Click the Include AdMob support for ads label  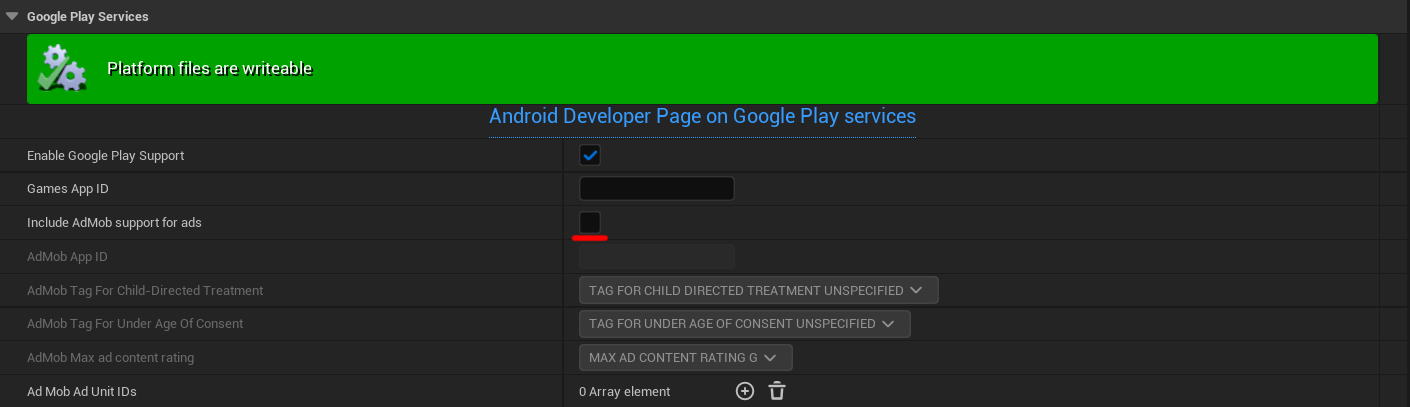click(x=114, y=222)
